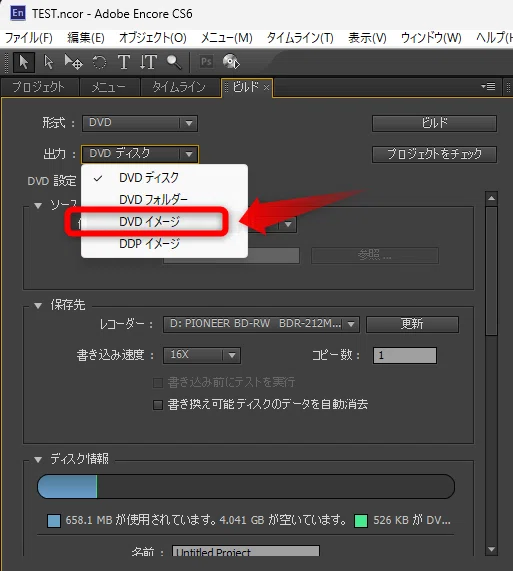Choose DDP イメージ from the output list
Image resolution: width=513 pixels, height=571 pixels.
tap(165, 243)
